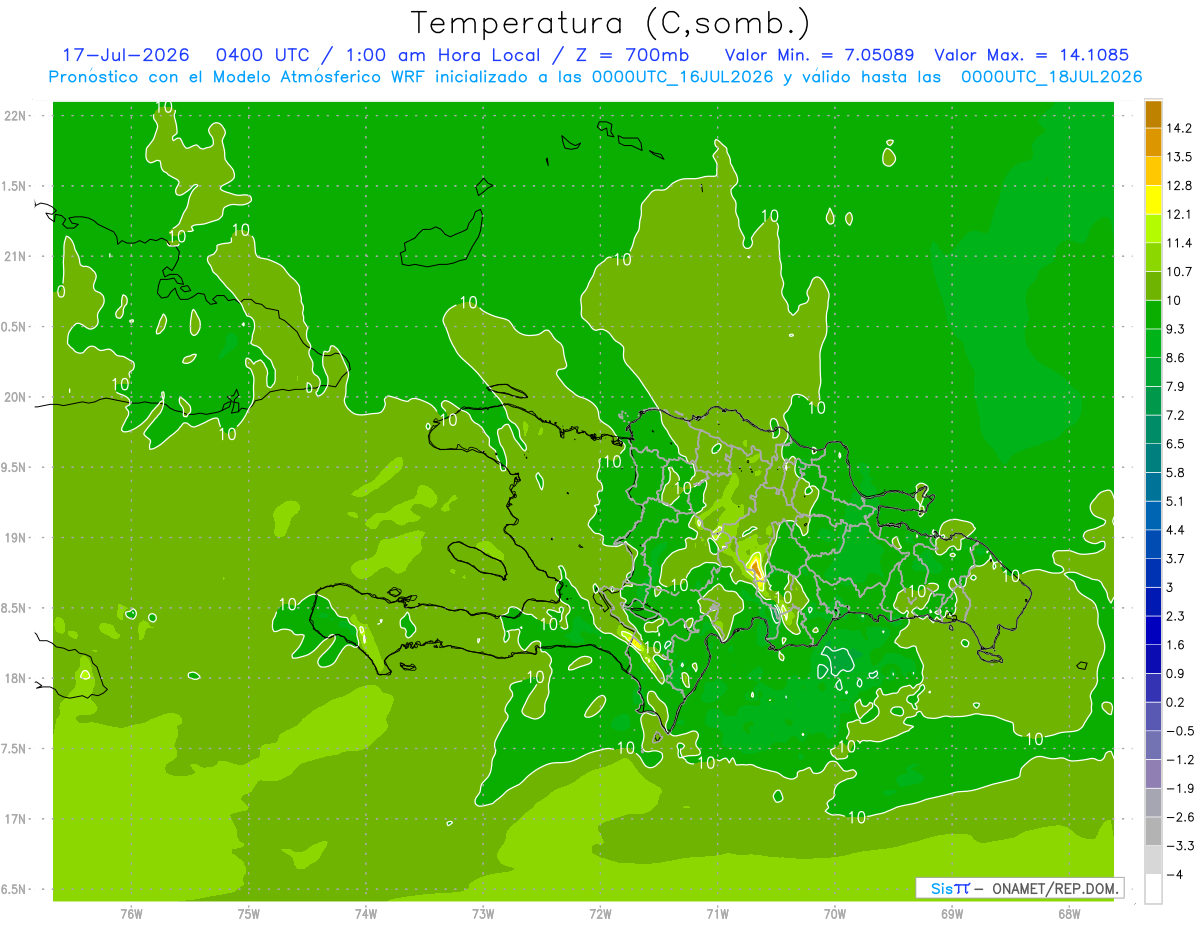Click the '69W' longitude axis label
Viewport: 1200px width, 927px height.
(x=952, y=914)
